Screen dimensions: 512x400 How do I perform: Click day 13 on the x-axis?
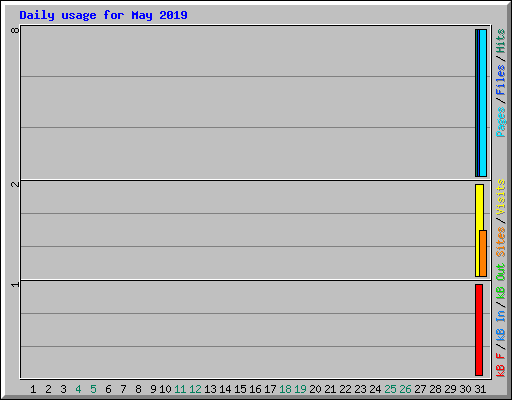pos(210,389)
